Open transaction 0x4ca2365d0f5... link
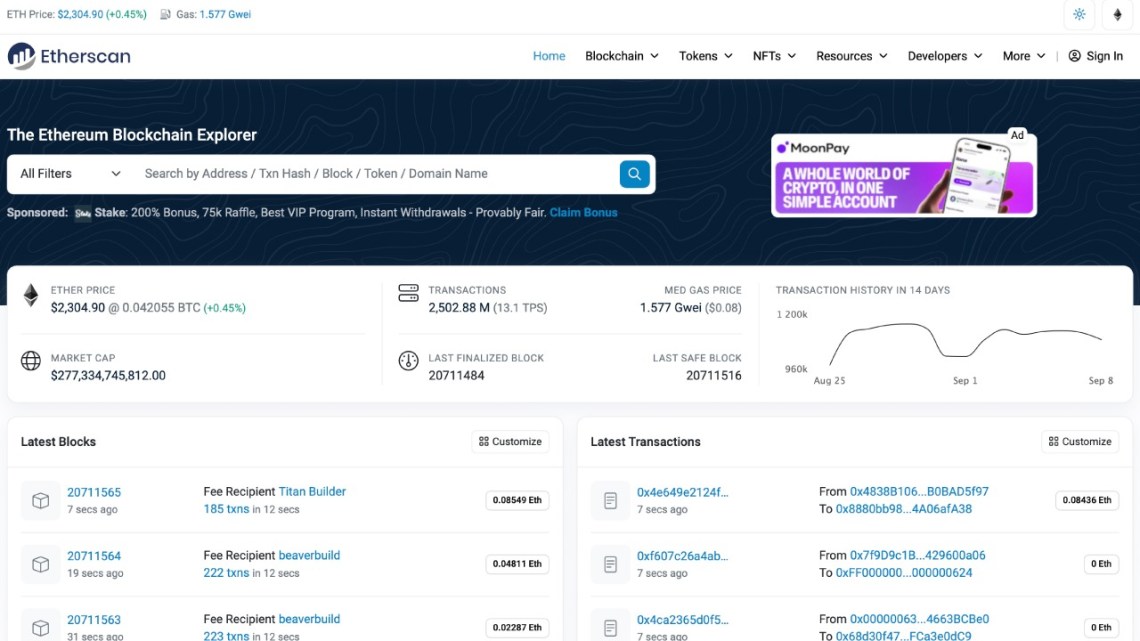 [682, 620]
